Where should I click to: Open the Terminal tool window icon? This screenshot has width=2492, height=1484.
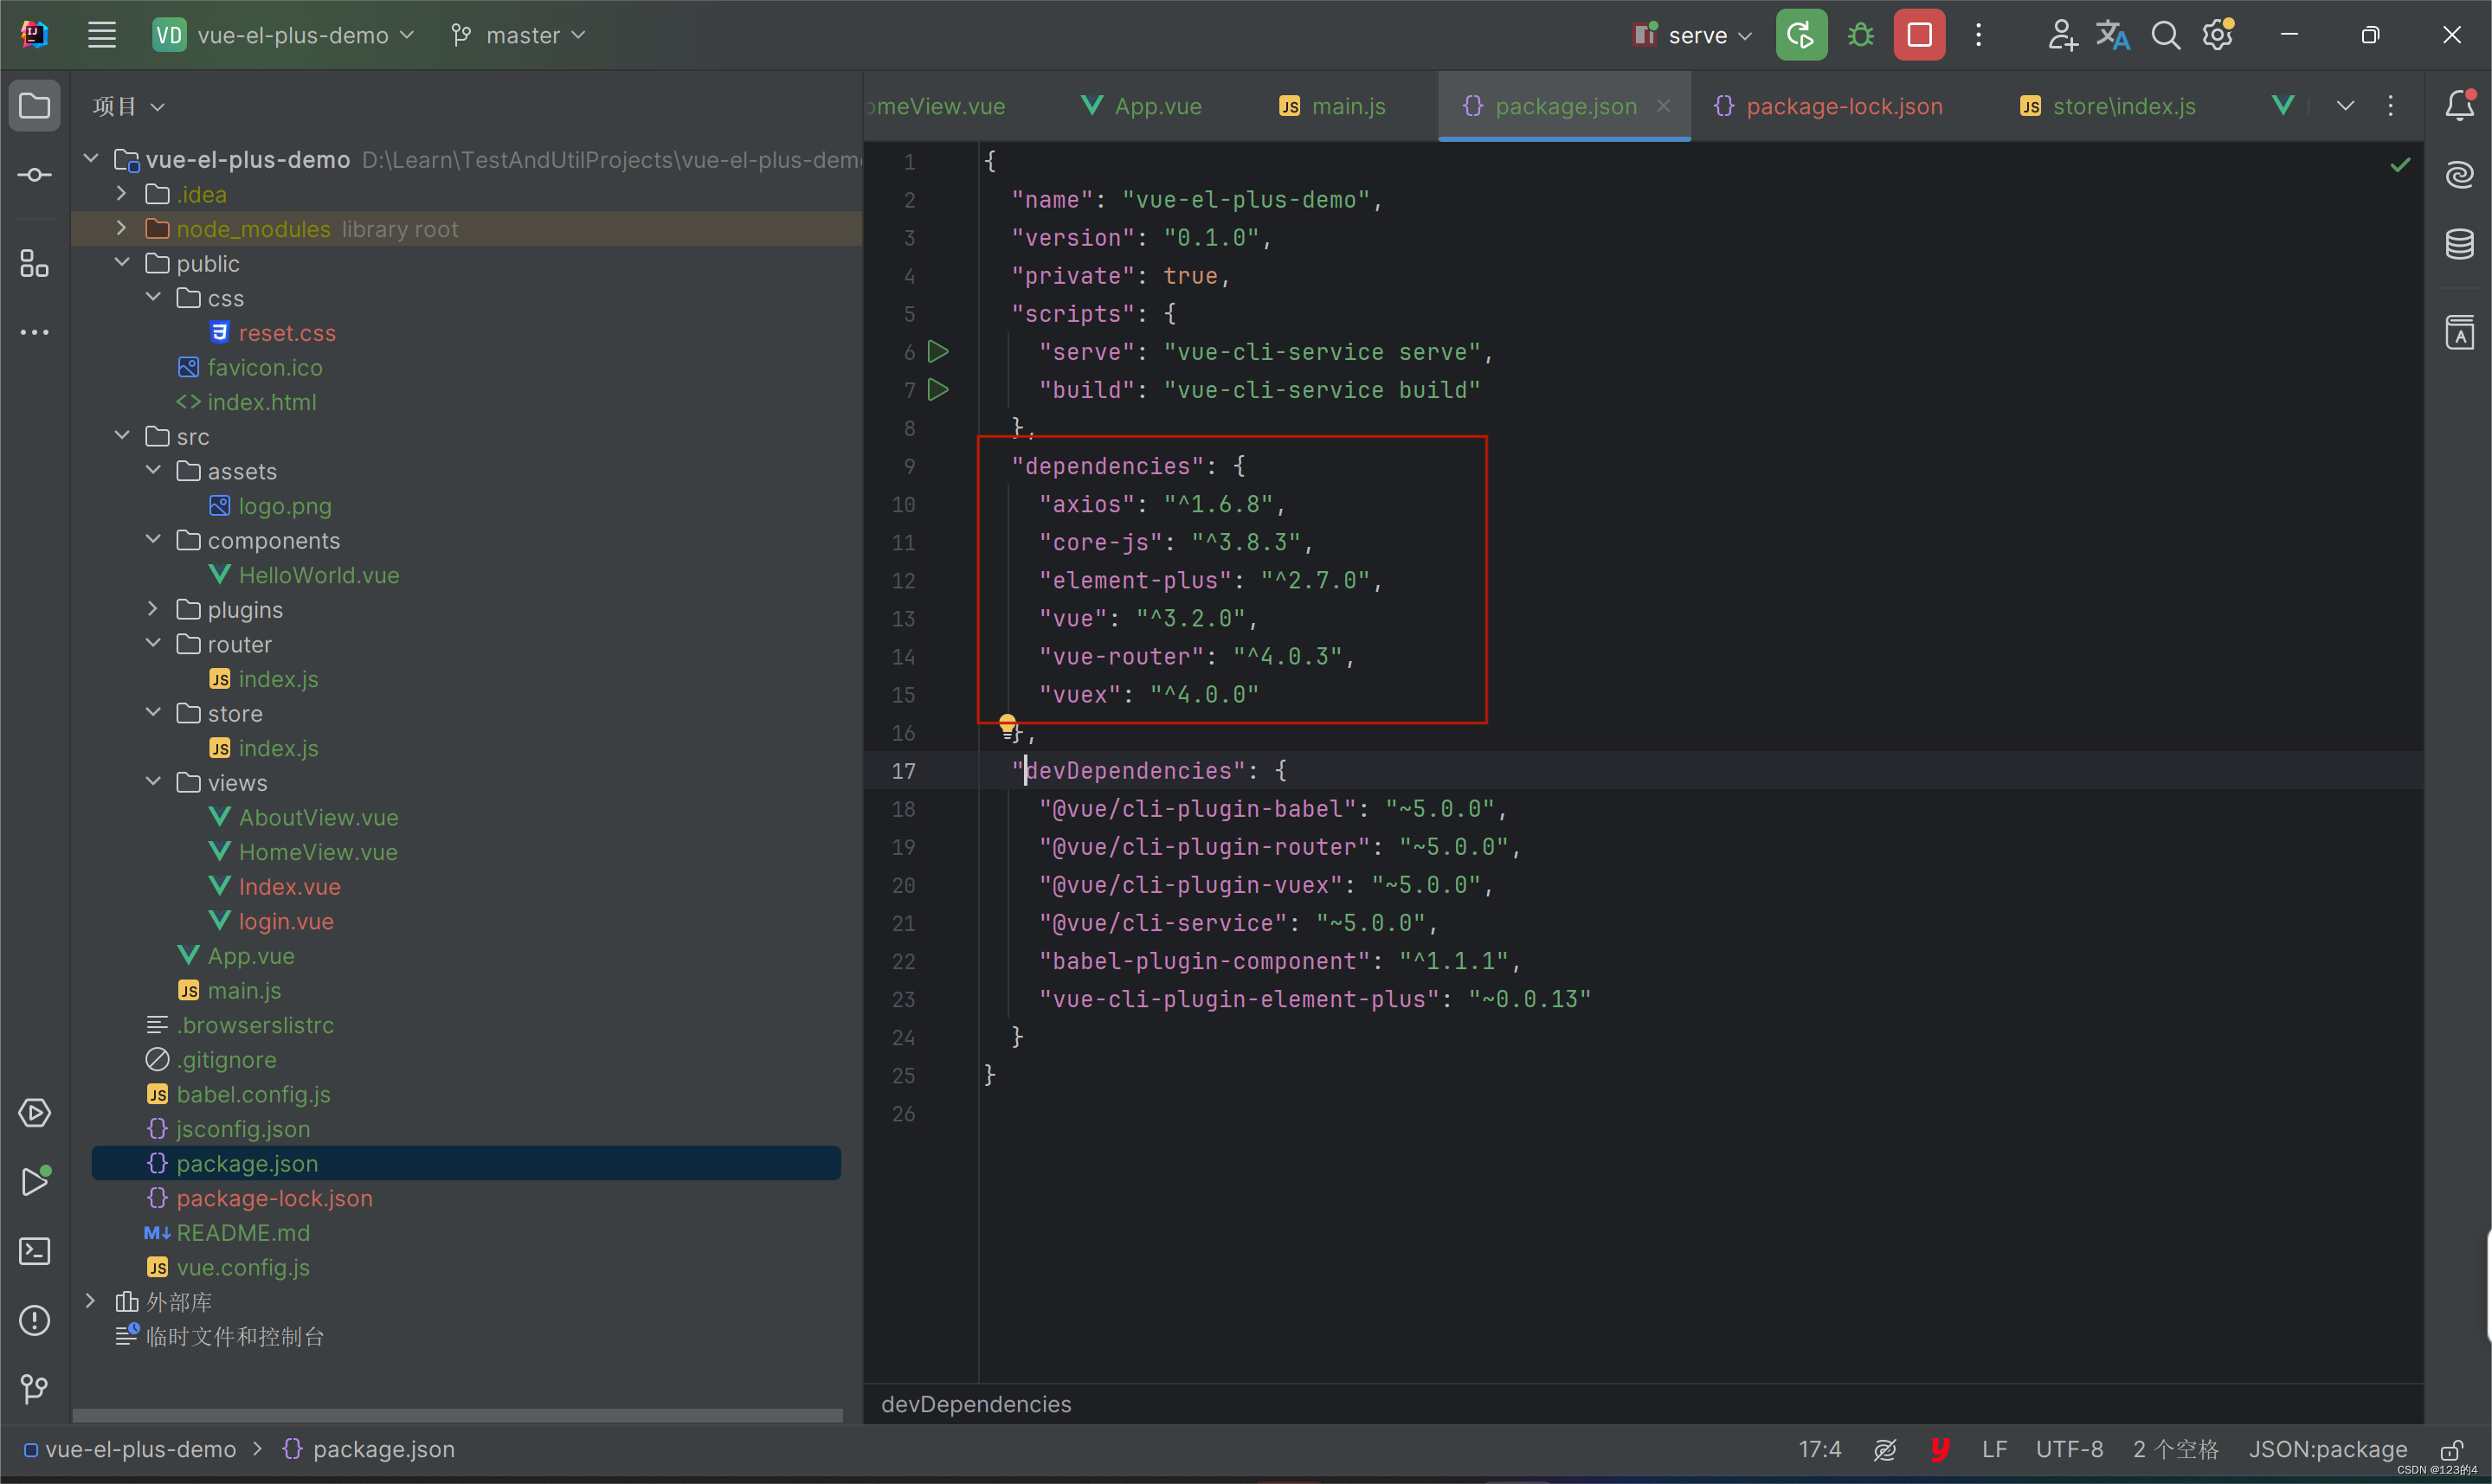[34, 1250]
